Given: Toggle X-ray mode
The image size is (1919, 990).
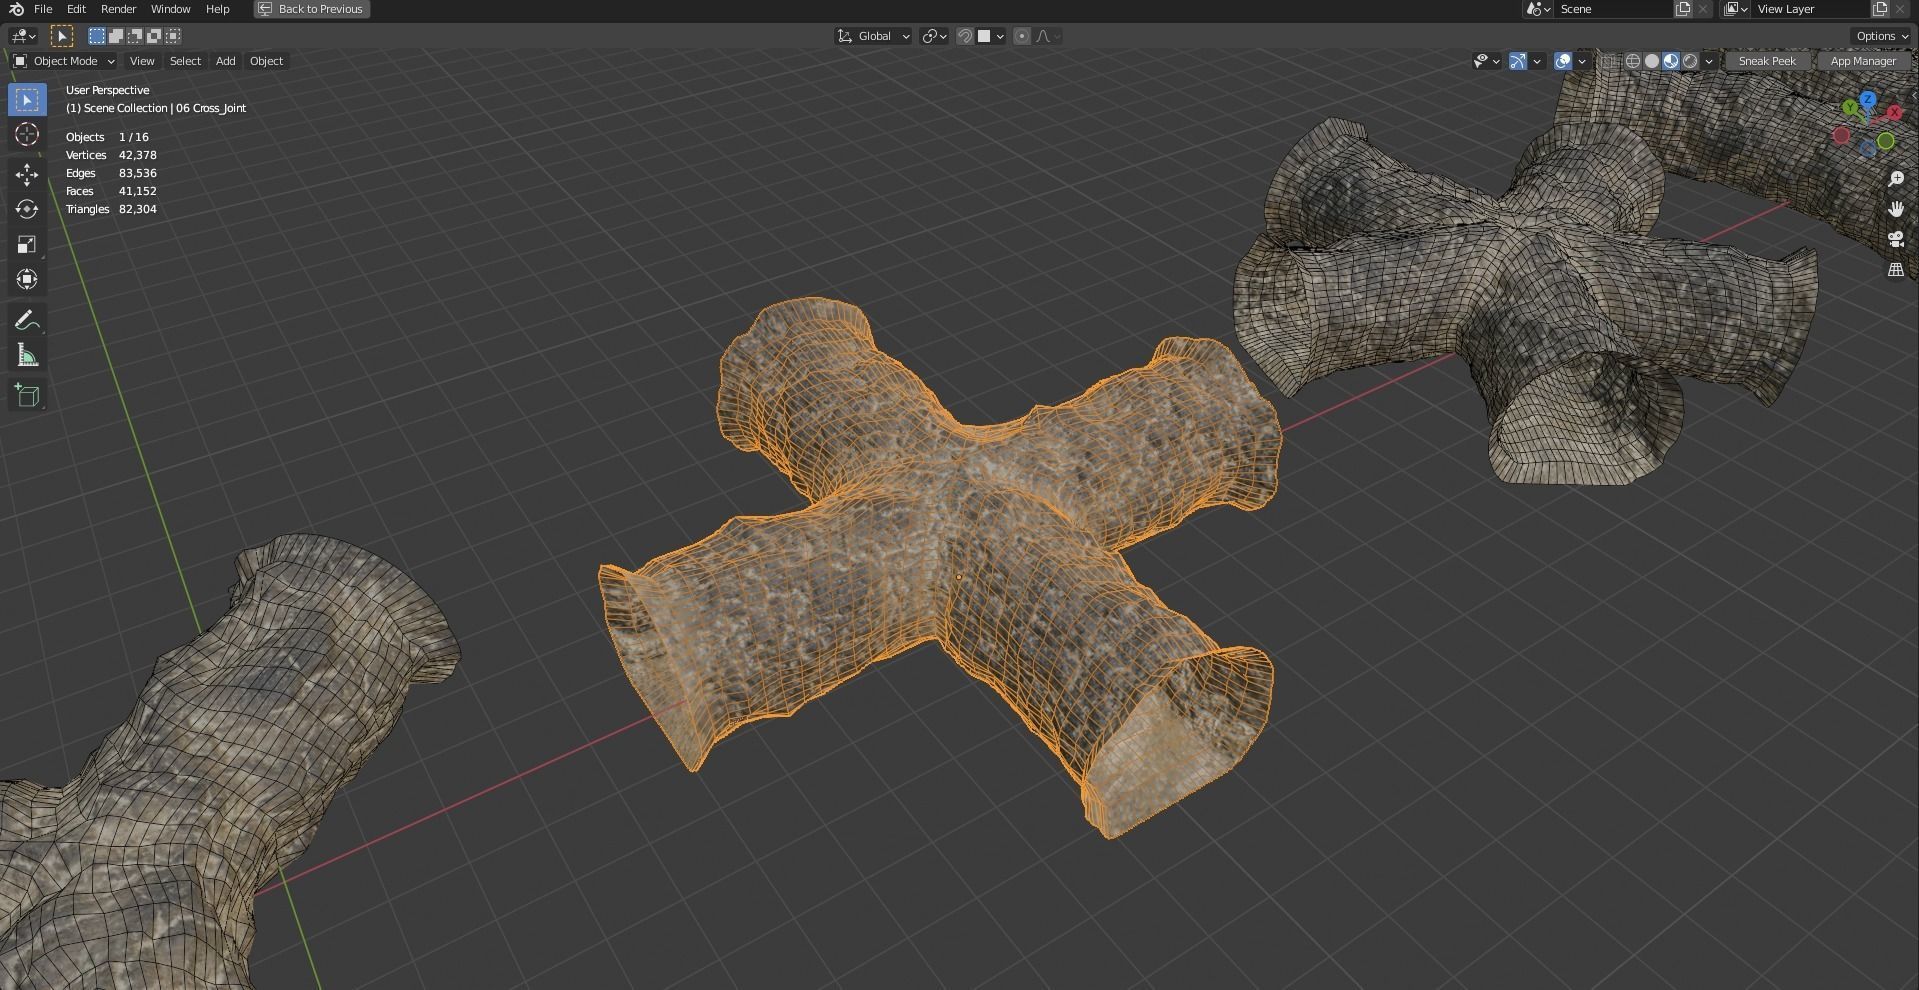Looking at the screenshot, I should pos(1608,61).
